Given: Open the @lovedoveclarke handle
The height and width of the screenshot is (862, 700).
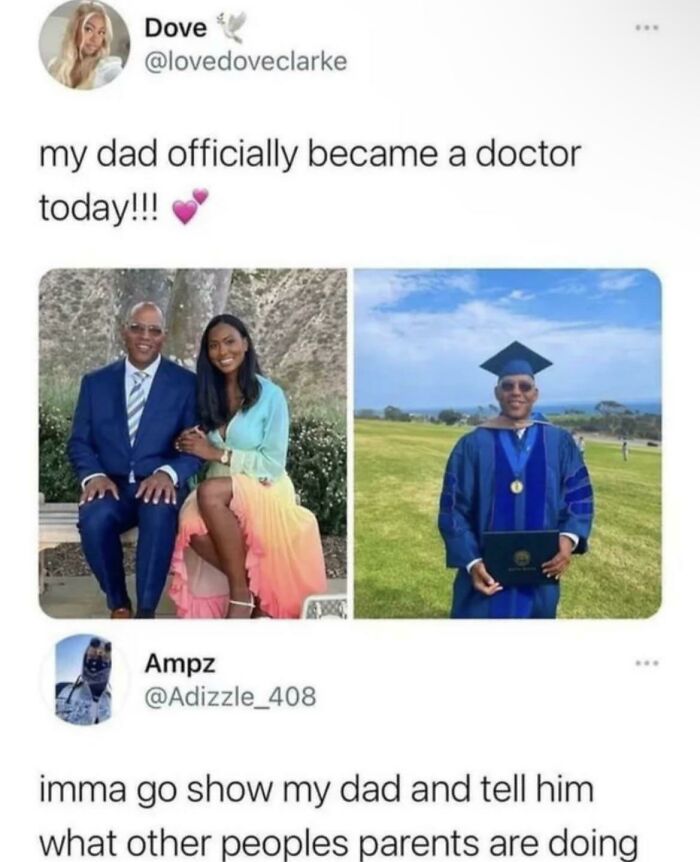Looking at the screenshot, I should [245, 62].
